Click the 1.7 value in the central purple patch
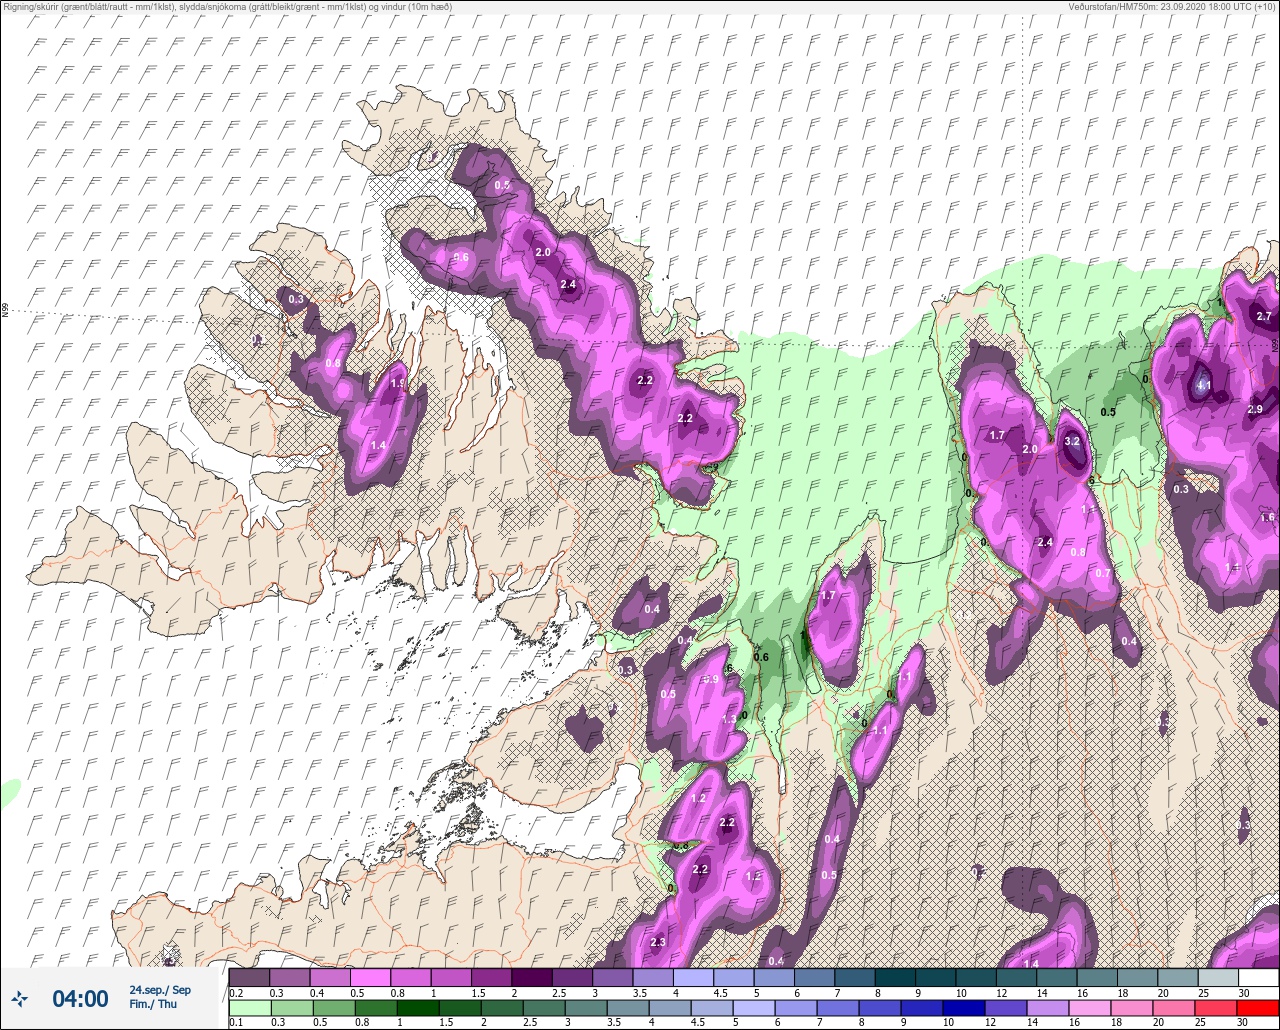This screenshot has width=1280, height=1030. [x=828, y=595]
